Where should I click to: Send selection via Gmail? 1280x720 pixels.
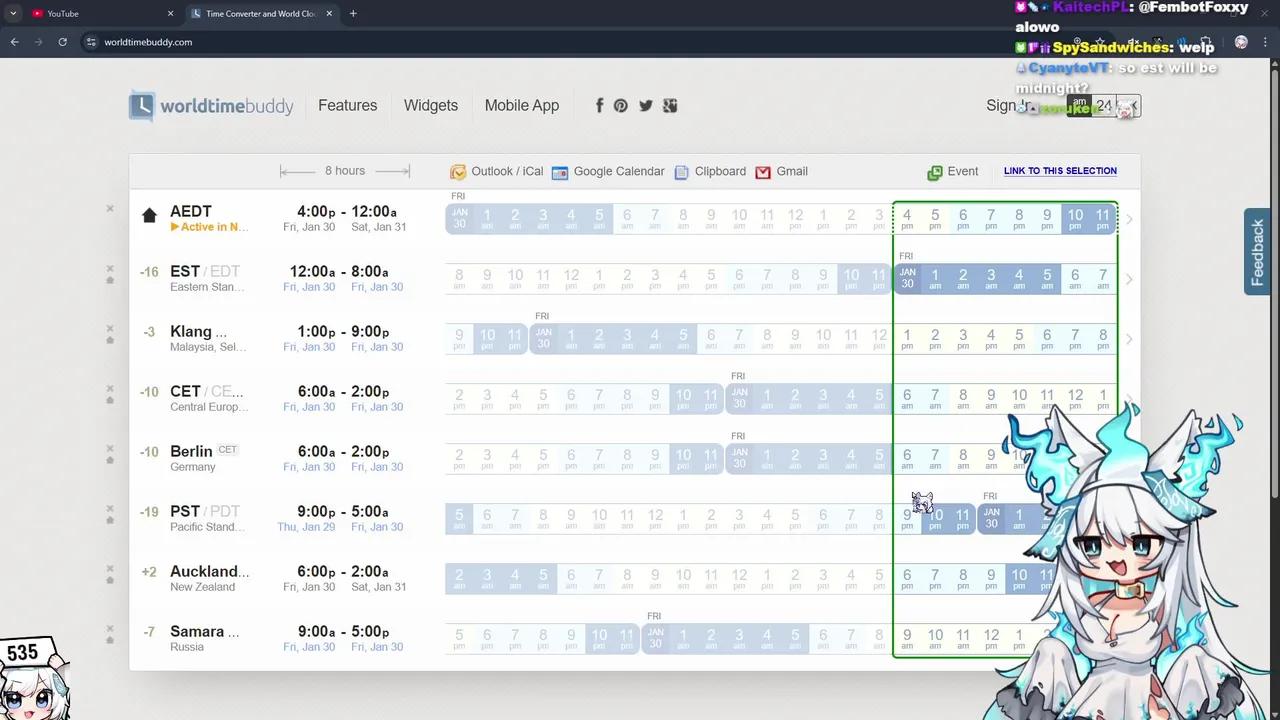click(x=781, y=172)
